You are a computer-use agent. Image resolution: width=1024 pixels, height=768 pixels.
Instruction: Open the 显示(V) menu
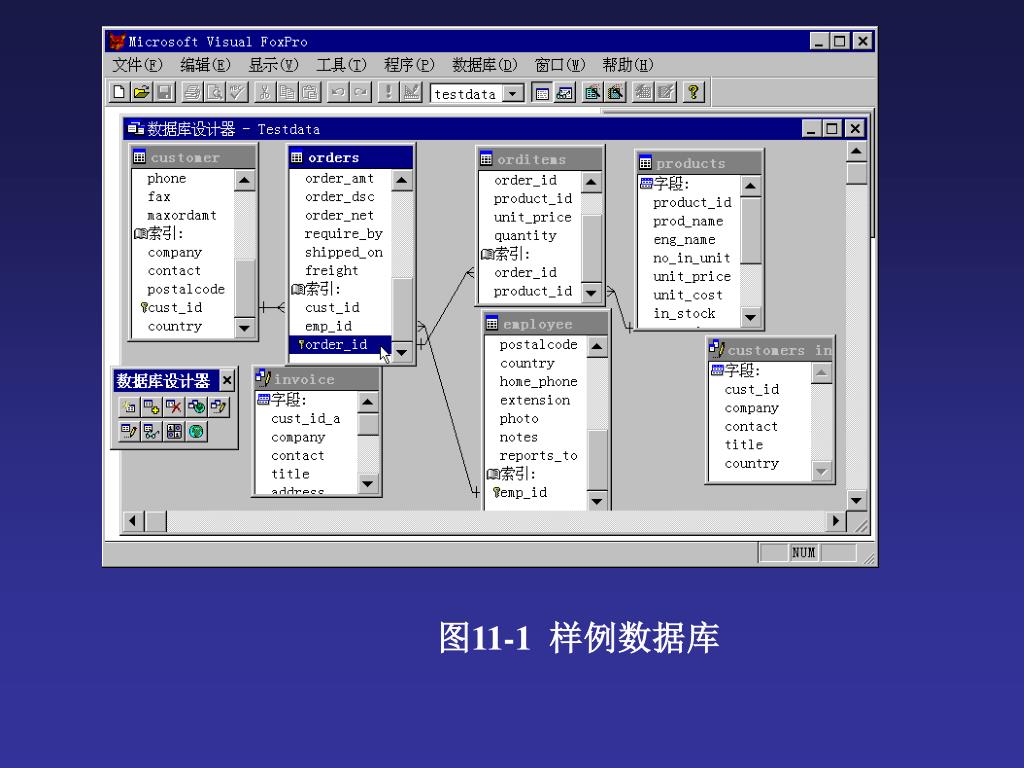click(x=273, y=65)
